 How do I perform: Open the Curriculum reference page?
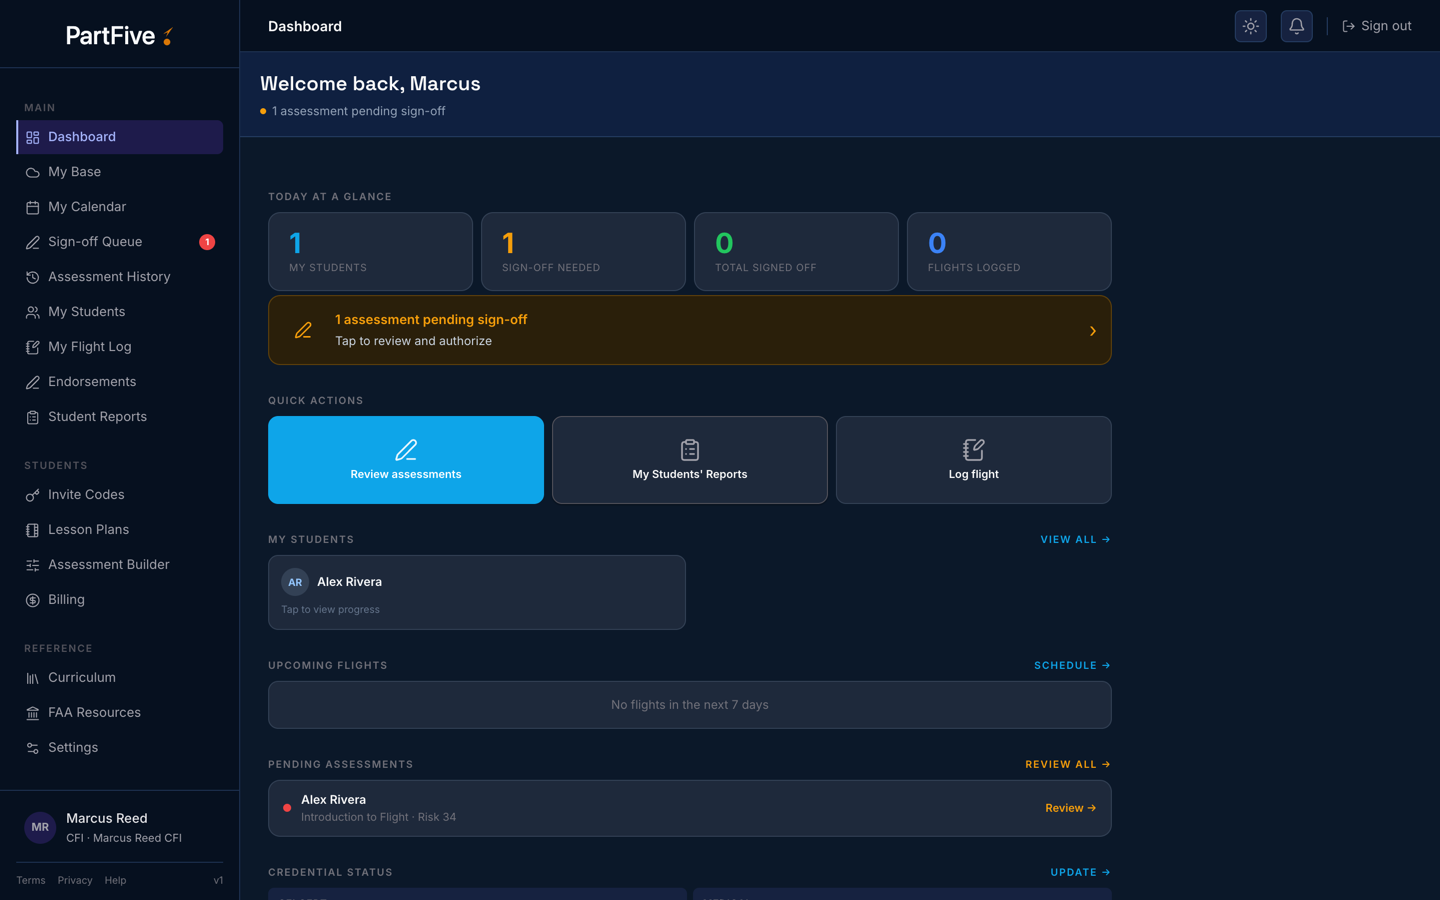tap(120, 678)
